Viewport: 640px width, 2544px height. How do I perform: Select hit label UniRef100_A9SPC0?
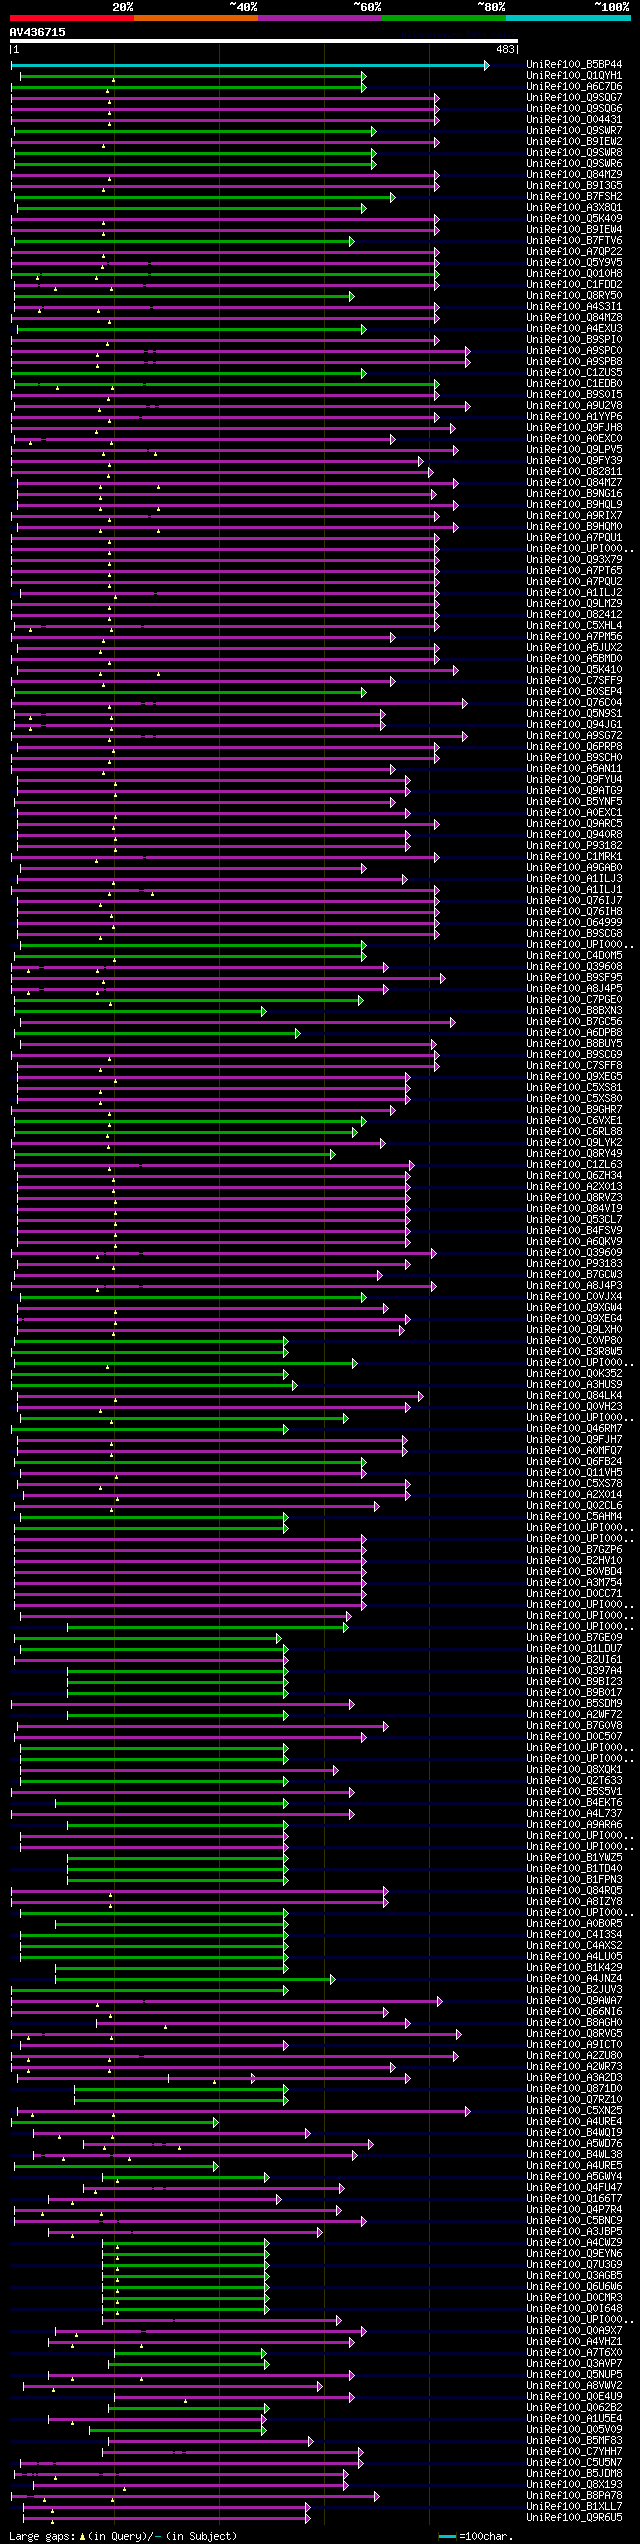(x=574, y=351)
